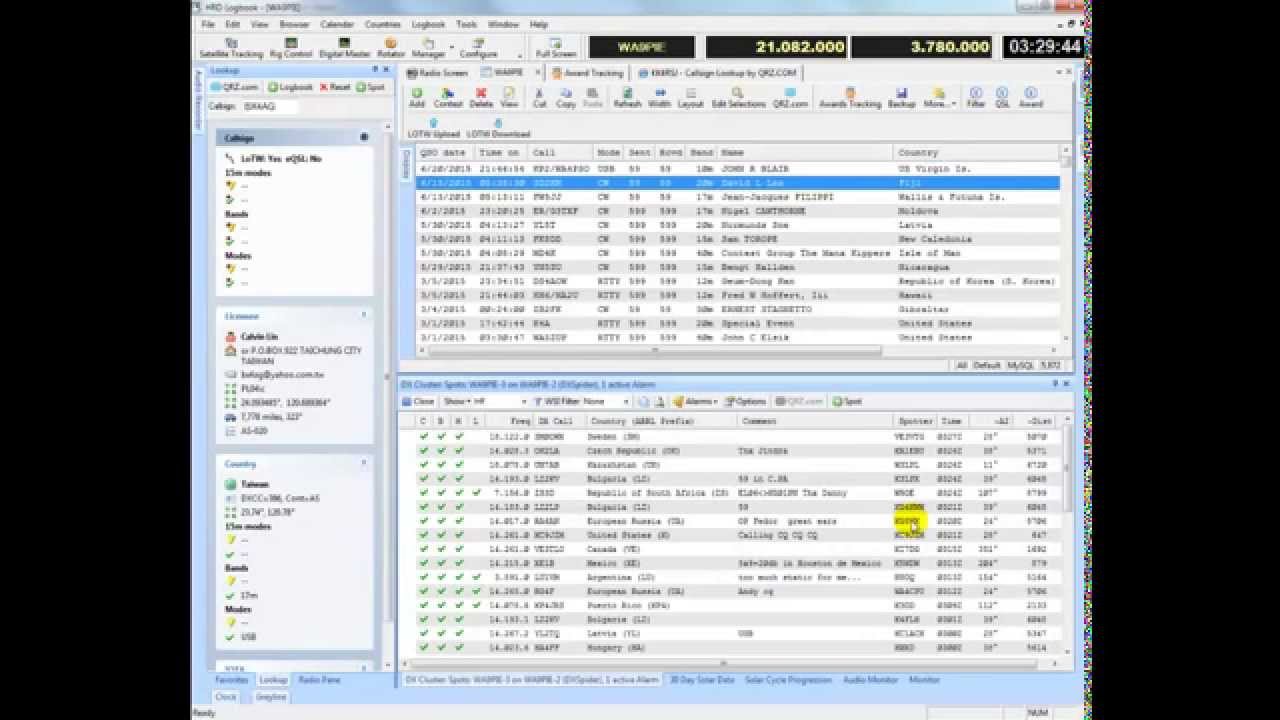Image resolution: width=1280 pixels, height=720 pixels.
Task: Switch to the Award Tracking tab
Action: point(588,73)
